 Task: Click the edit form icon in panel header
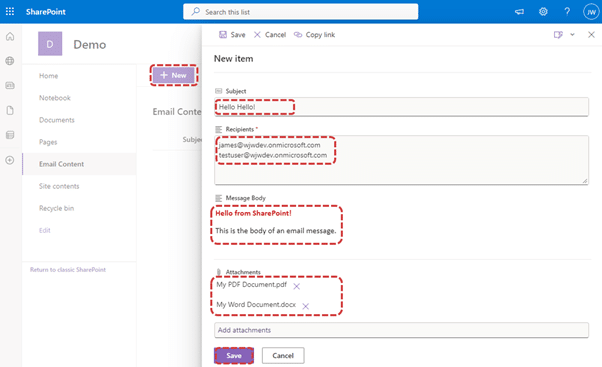[x=558, y=35]
